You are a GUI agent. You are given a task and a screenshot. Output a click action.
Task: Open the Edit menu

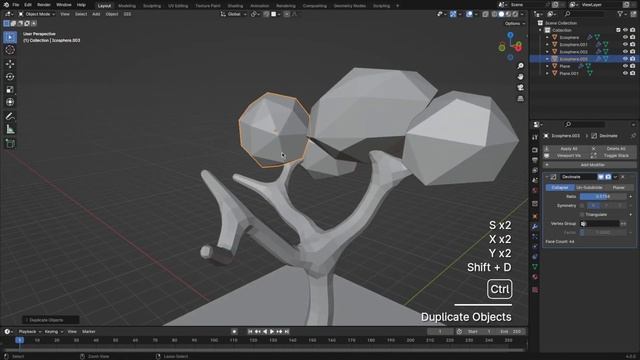click(28, 5)
